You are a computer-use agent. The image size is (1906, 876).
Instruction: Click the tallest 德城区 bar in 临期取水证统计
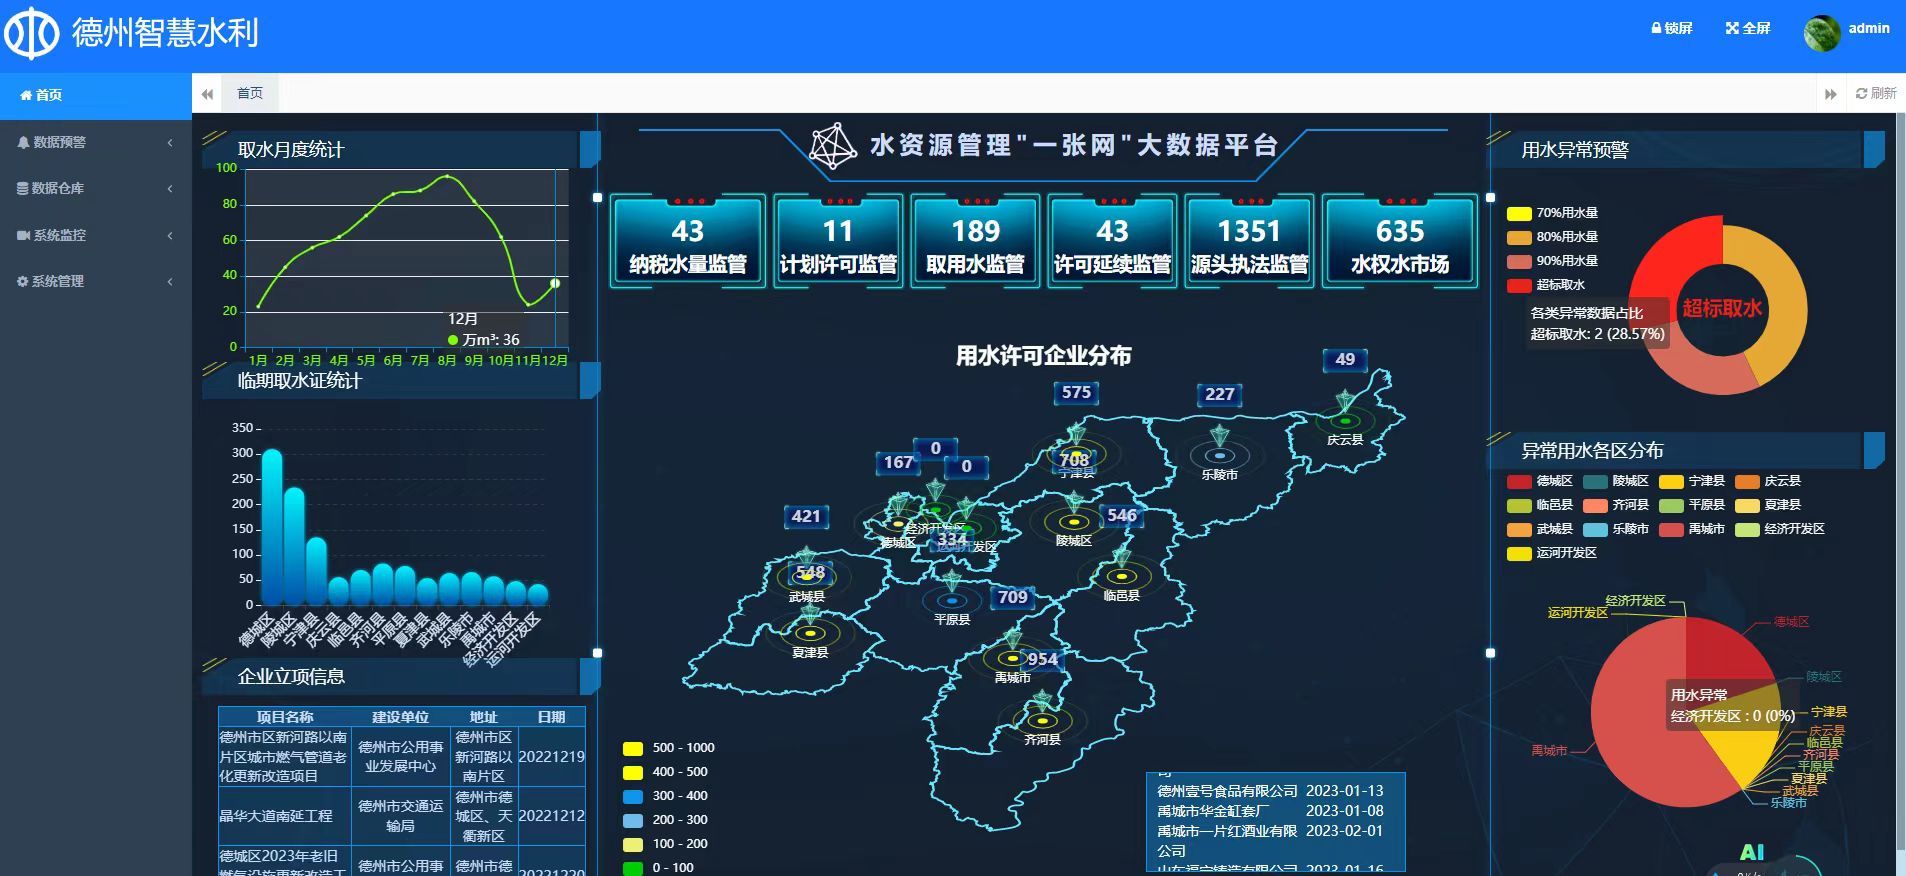click(x=272, y=527)
